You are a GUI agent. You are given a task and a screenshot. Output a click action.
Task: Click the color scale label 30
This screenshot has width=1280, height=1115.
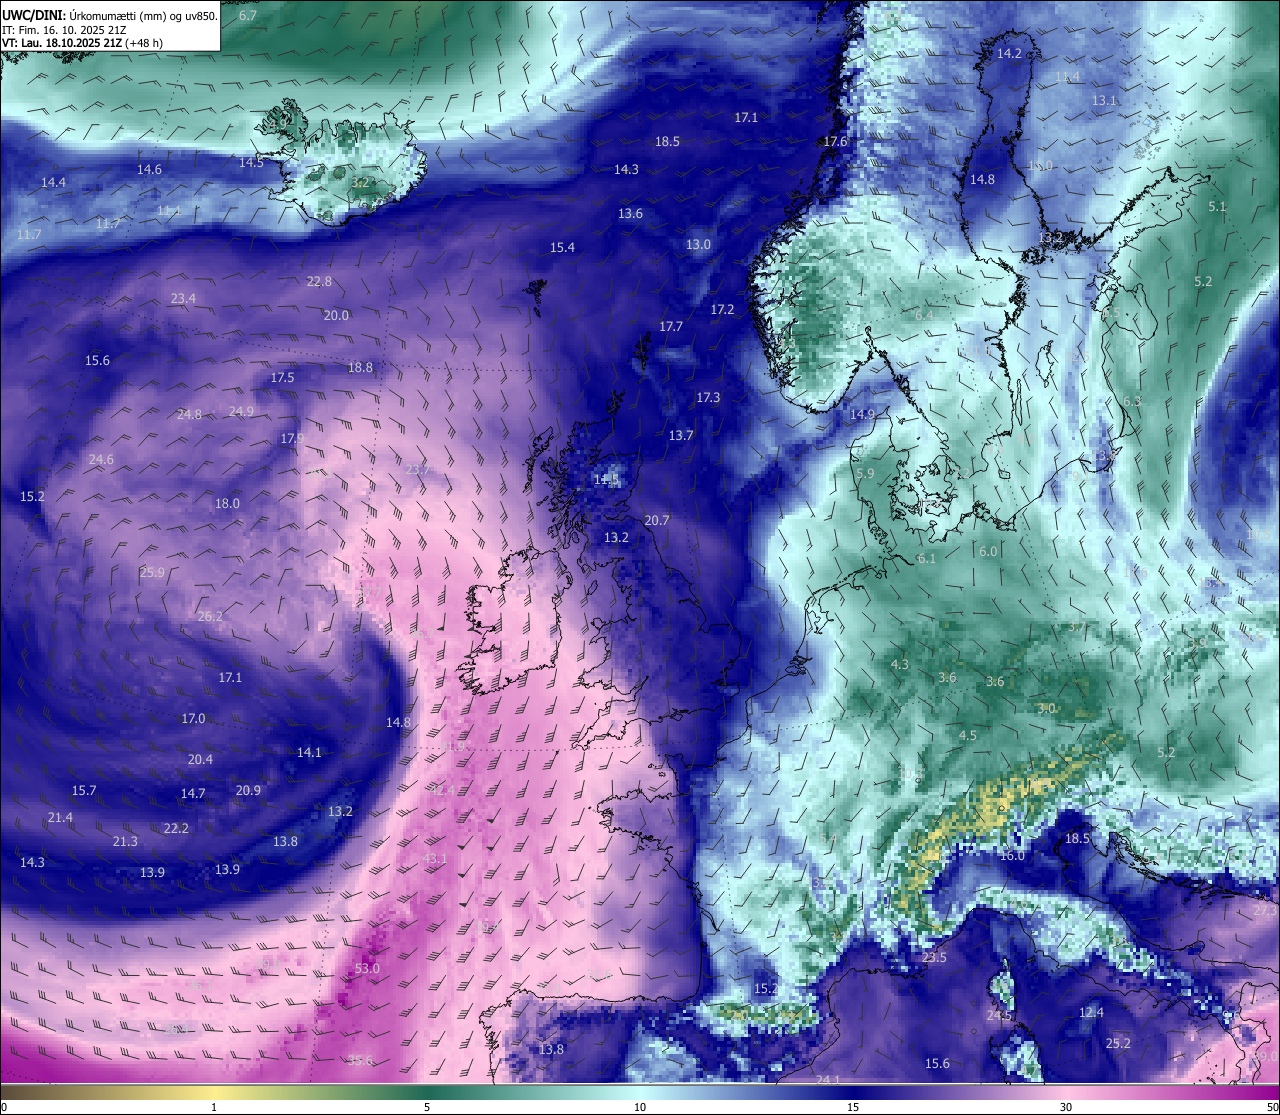(x=1066, y=1106)
